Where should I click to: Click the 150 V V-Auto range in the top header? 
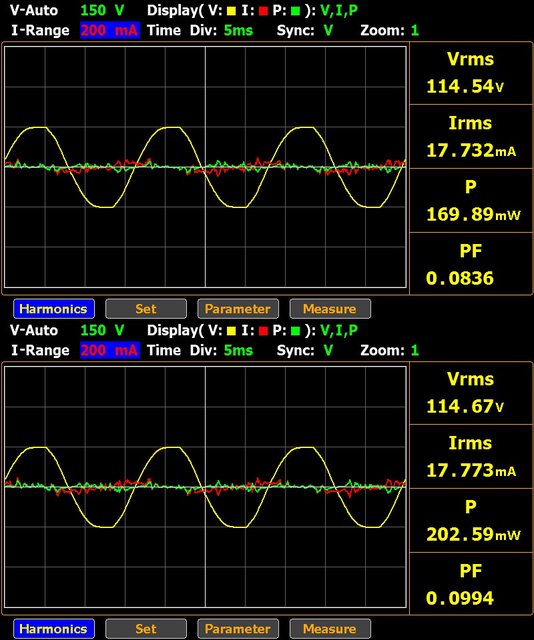[x=102, y=11]
